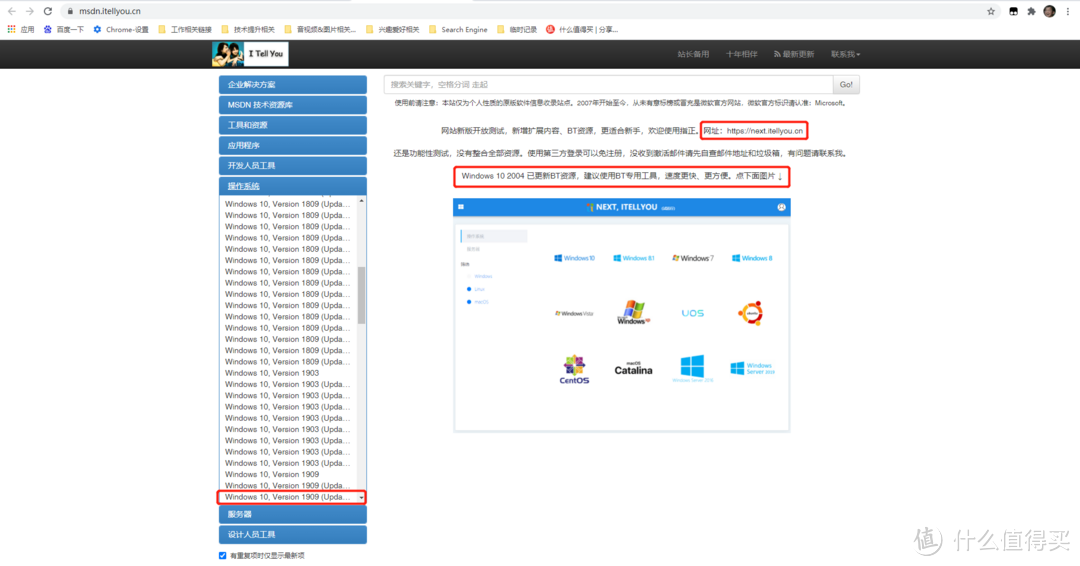Open the 工作相关链接 bookmark folder
Image resolution: width=1080 pixels, height=566 pixels.
[x=185, y=30]
